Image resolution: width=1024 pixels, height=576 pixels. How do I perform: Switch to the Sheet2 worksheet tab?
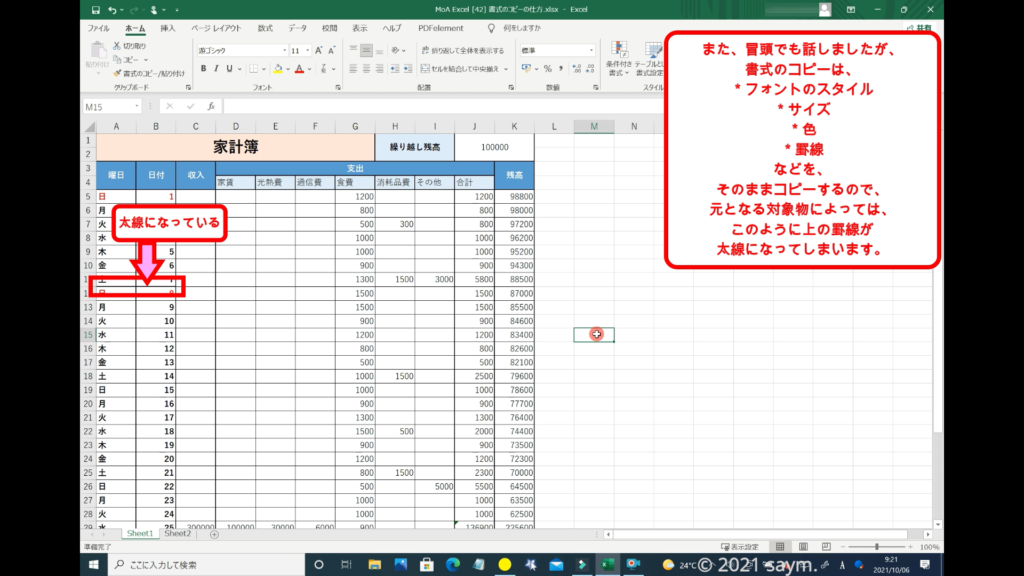177,534
